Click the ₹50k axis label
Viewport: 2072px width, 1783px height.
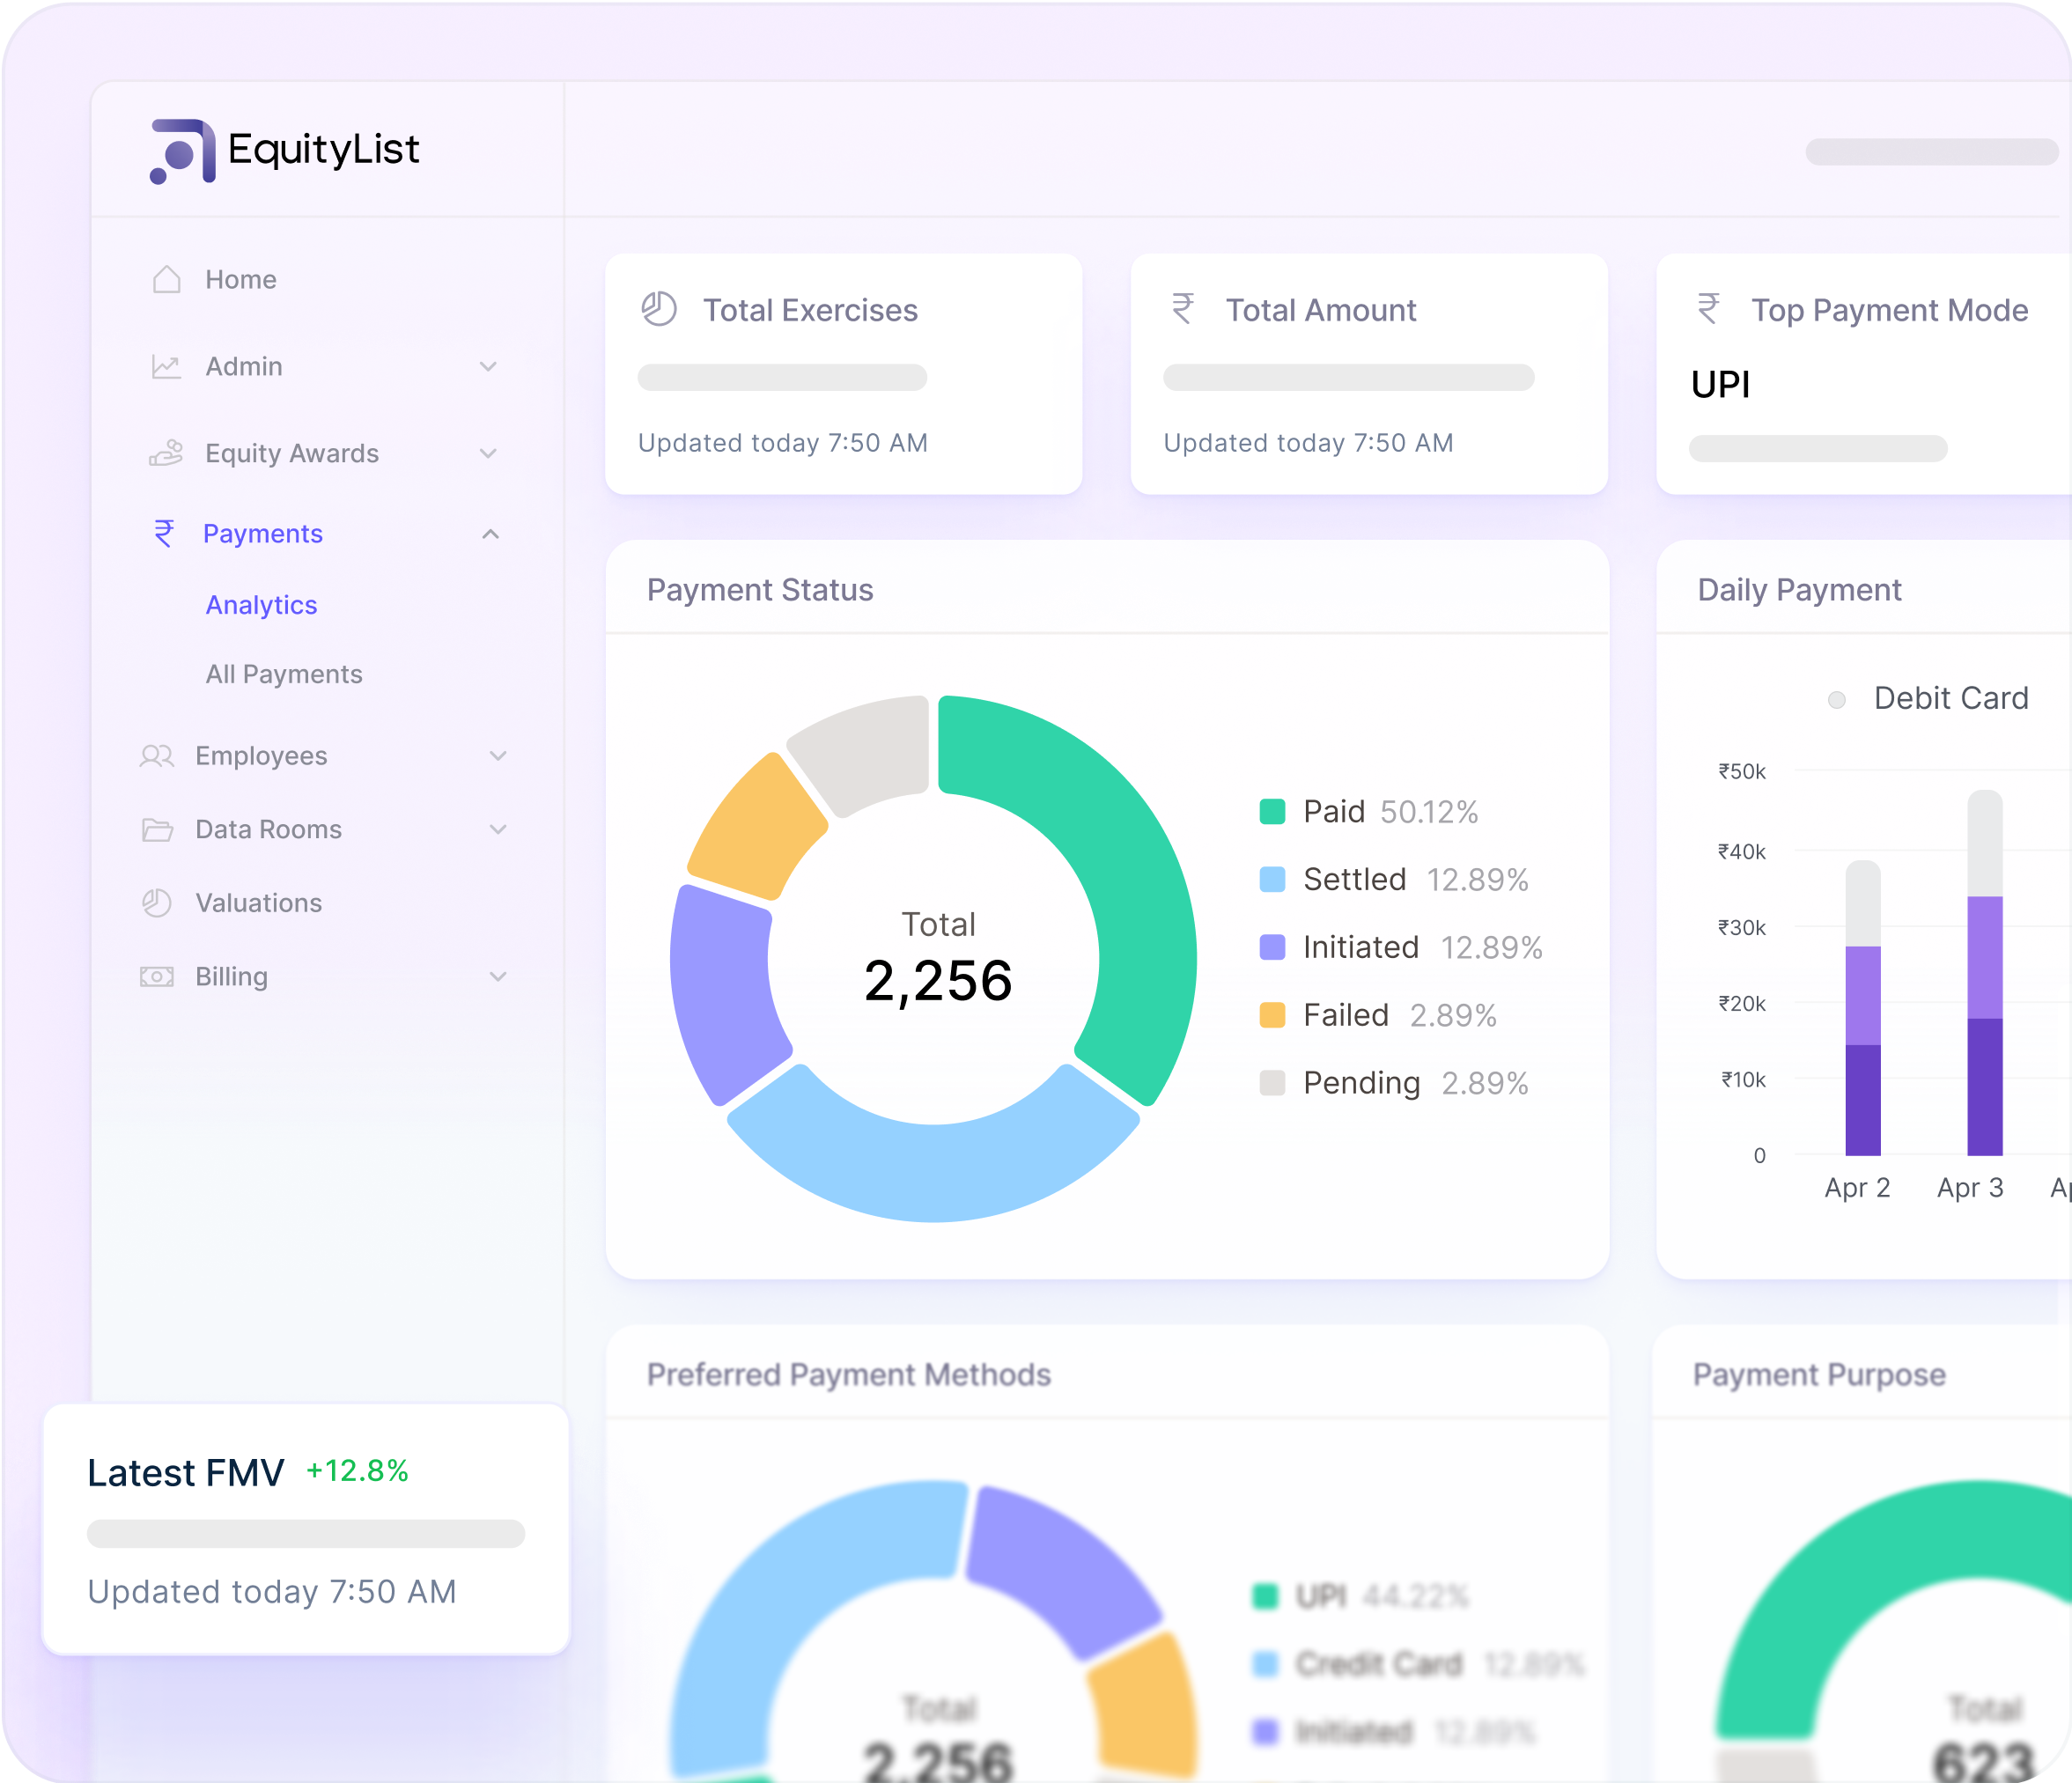(1741, 771)
